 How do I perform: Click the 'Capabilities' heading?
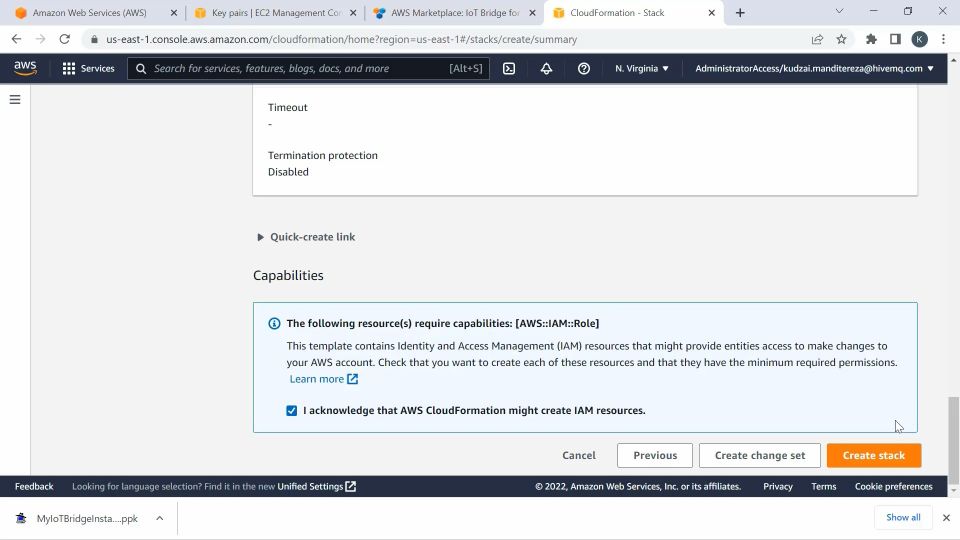point(288,276)
